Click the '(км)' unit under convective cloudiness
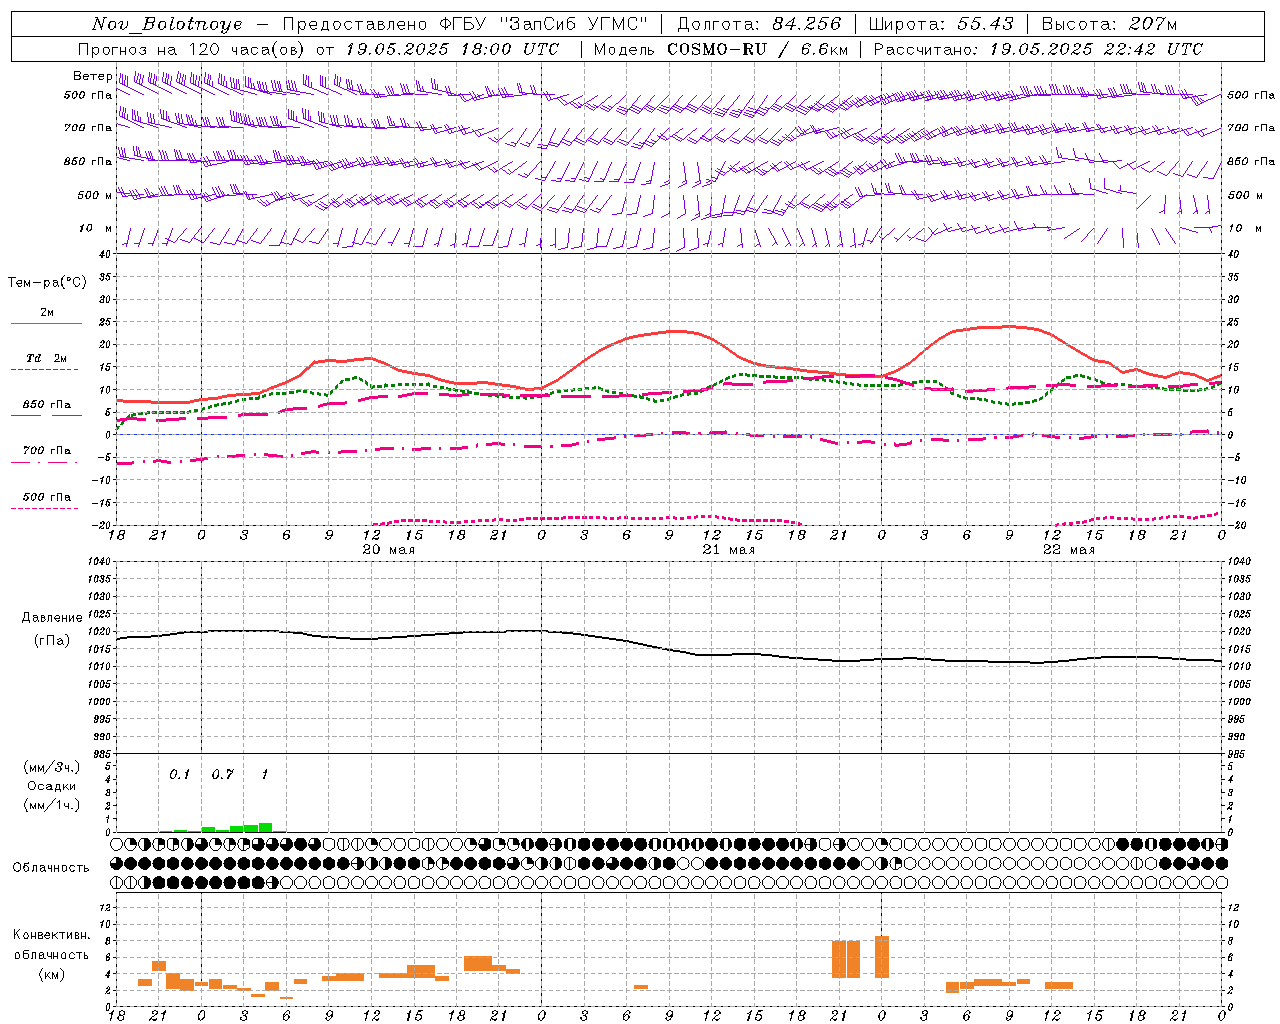 click(x=51, y=974)
